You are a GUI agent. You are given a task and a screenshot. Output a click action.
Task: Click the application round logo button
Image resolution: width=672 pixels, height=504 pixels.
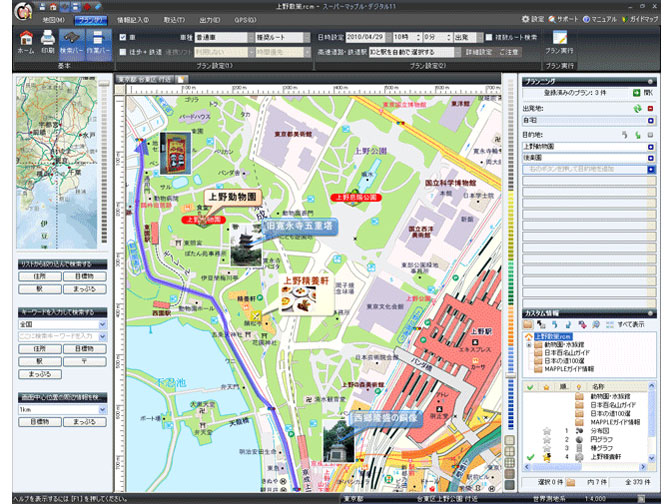tap(23, 11)
